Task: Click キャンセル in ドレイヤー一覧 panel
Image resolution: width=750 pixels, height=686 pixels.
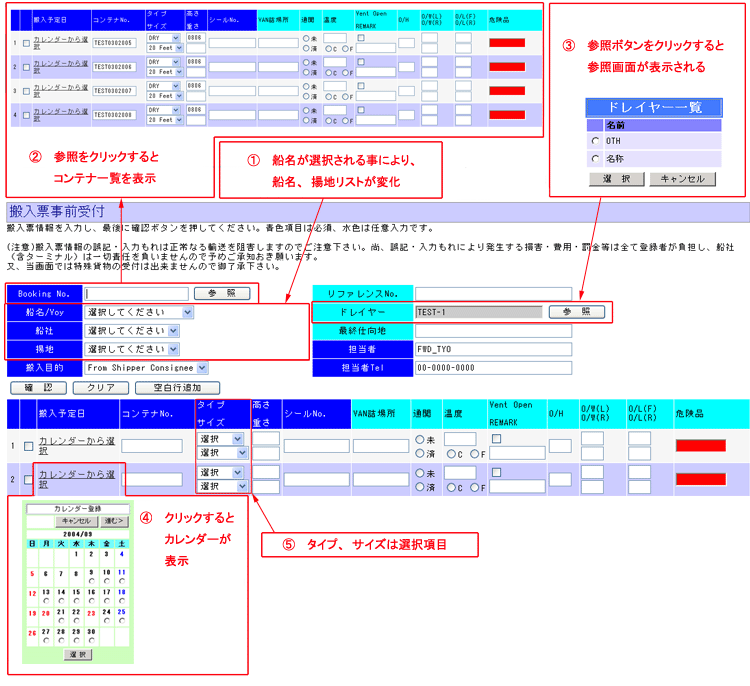Action: 682,179
